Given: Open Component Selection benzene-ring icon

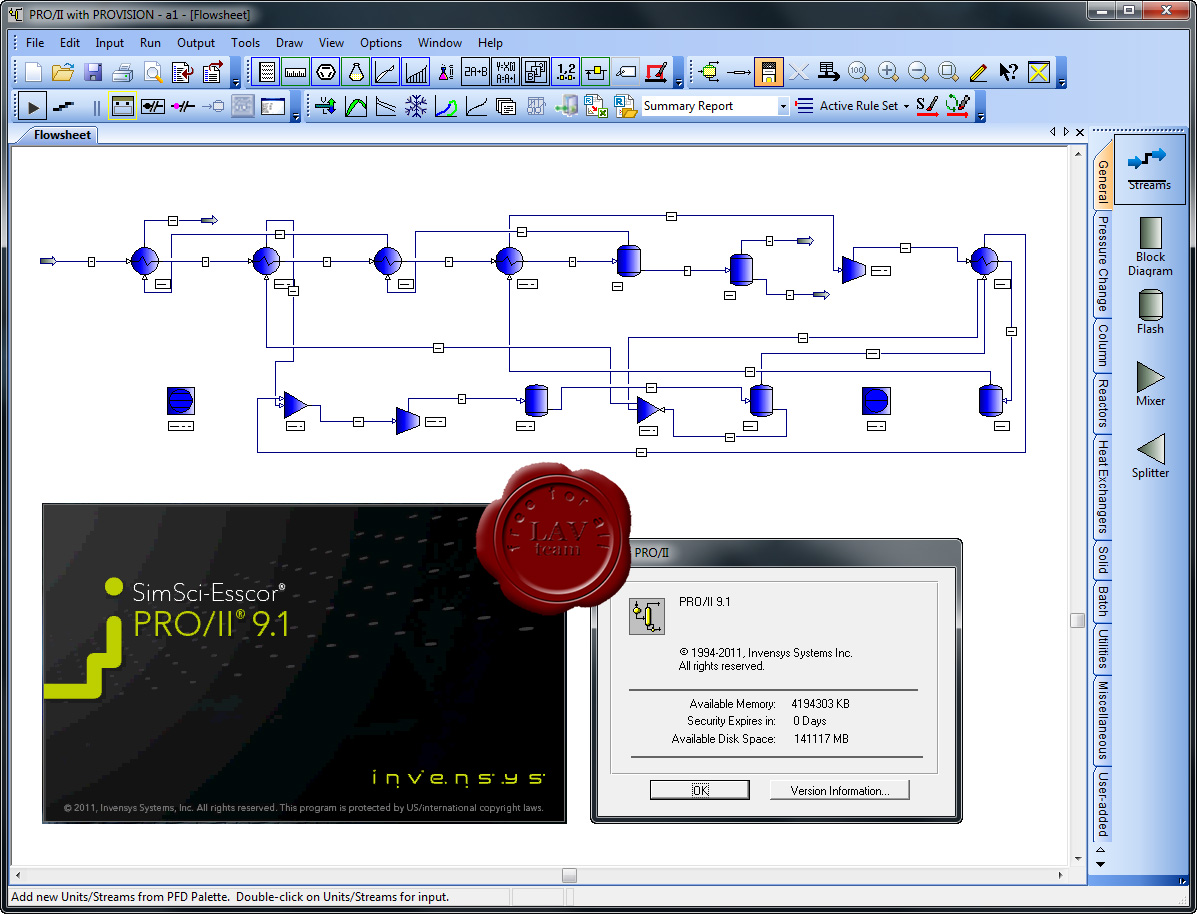Looking at the screenshot, I should click(x=326, y=73).
